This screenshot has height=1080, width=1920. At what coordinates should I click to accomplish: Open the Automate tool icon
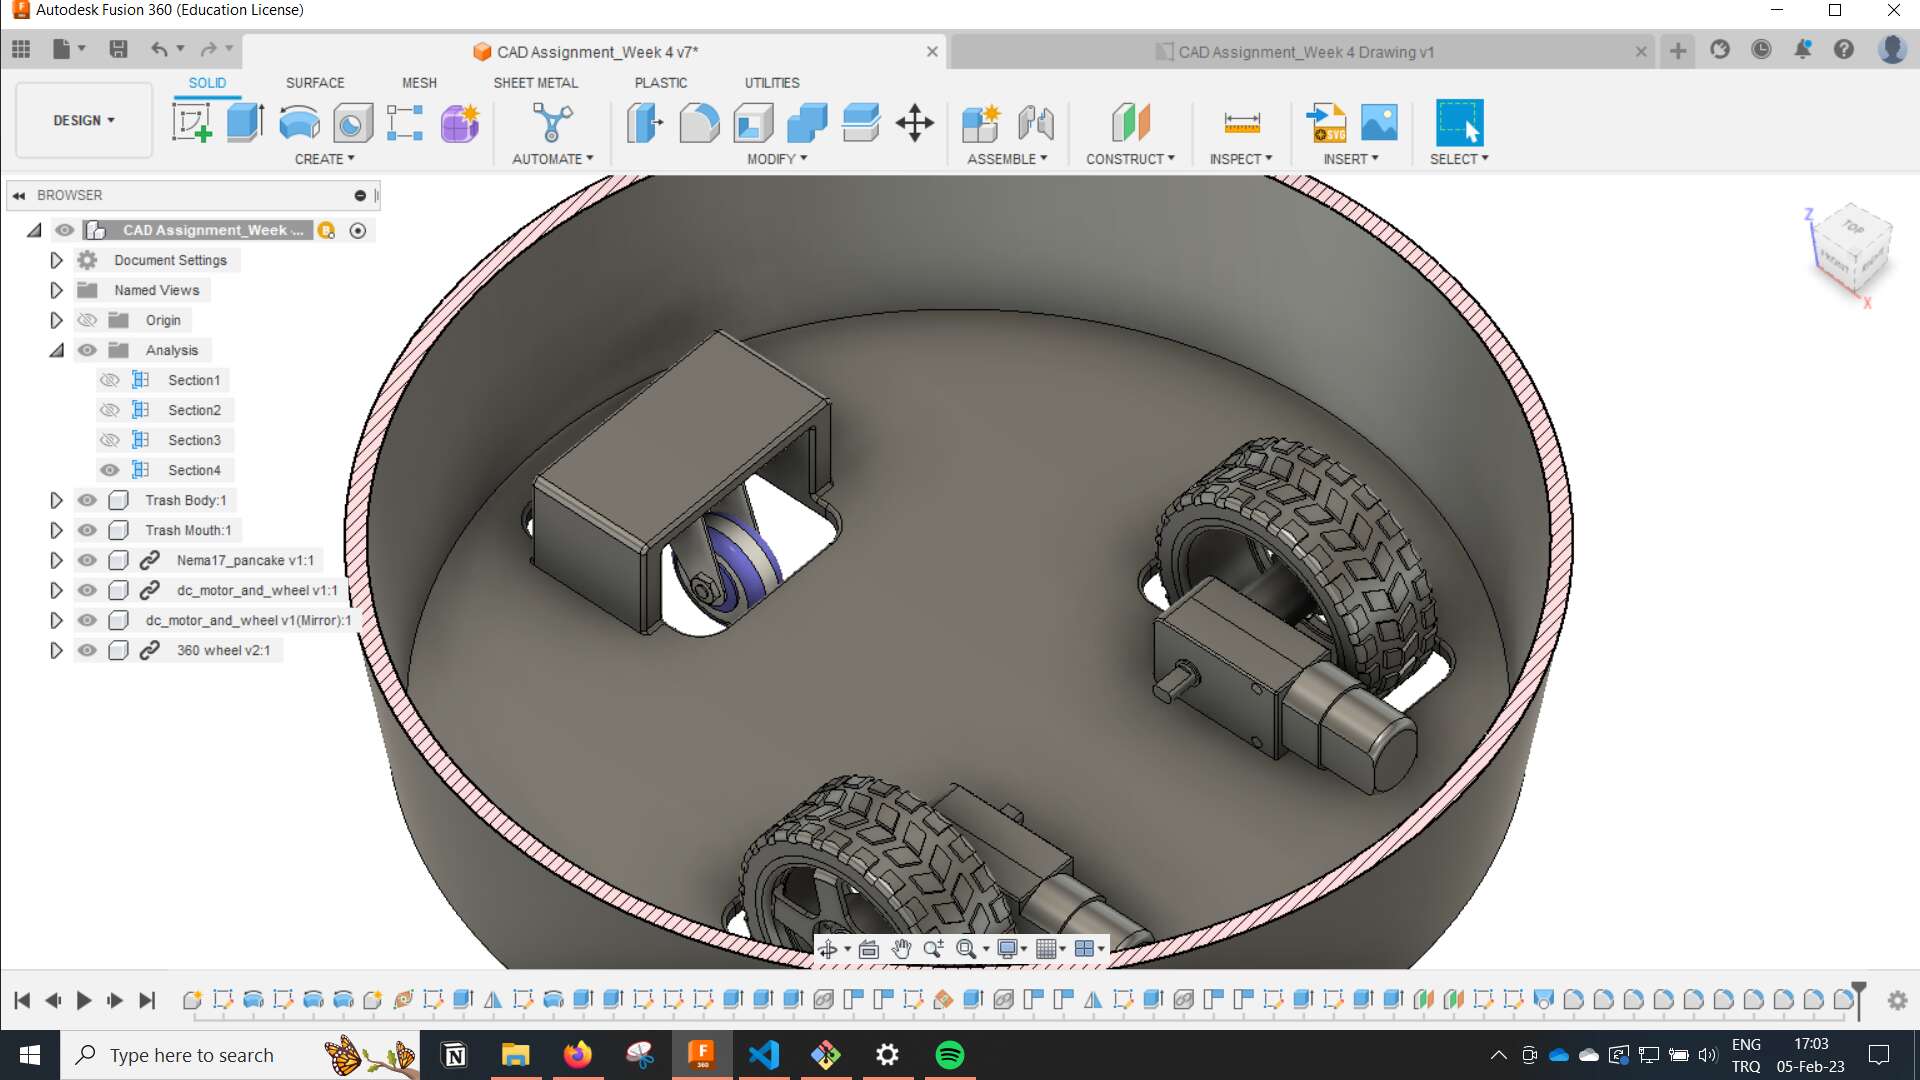coord(552,123)
